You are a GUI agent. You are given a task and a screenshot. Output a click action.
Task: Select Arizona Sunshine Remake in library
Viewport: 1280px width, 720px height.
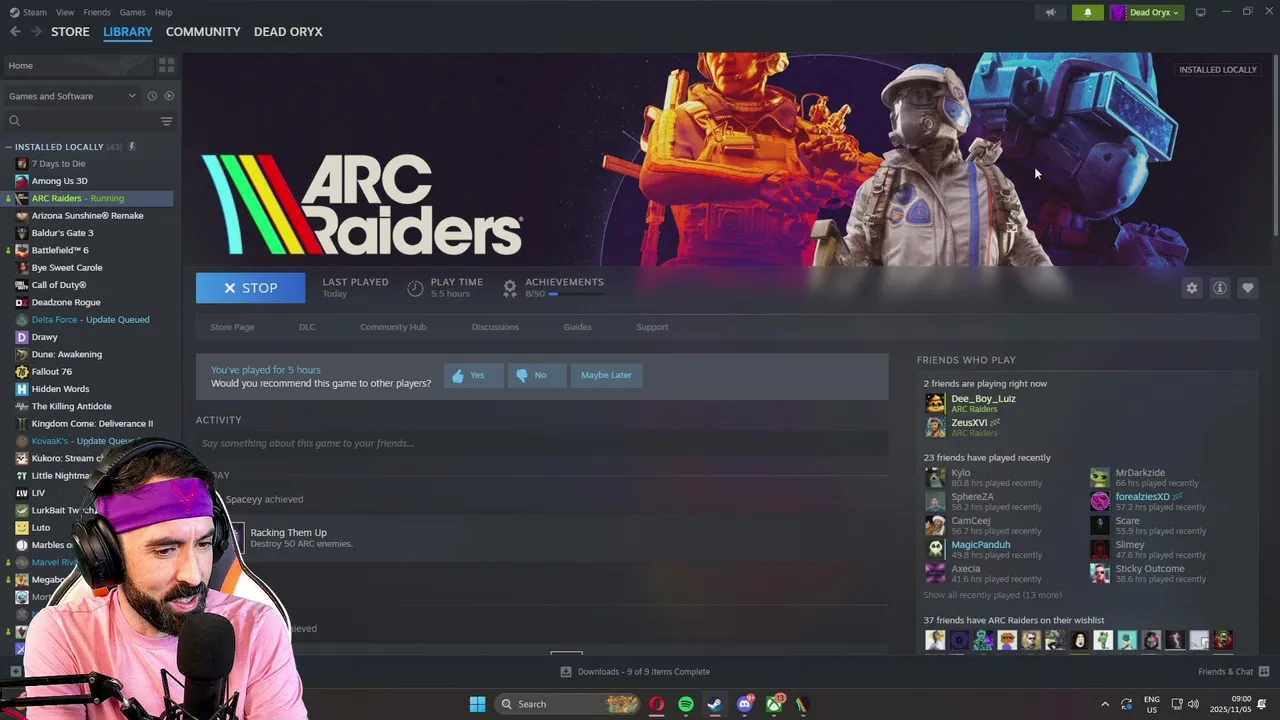coord(87,216)
